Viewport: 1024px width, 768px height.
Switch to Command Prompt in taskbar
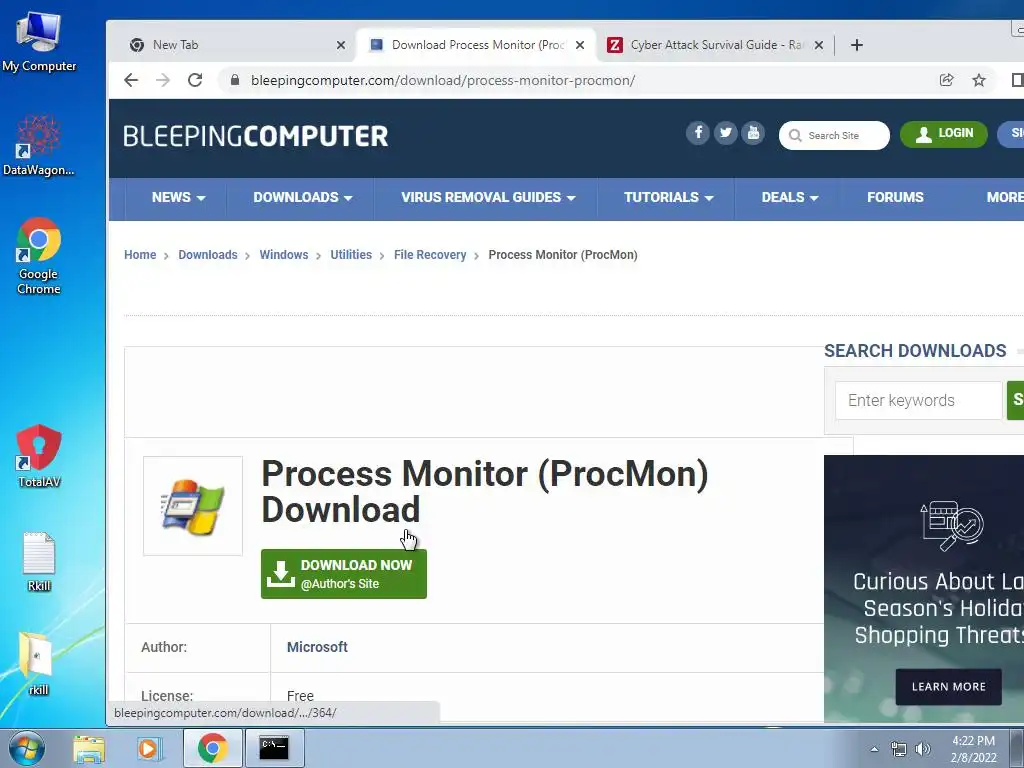274,748
